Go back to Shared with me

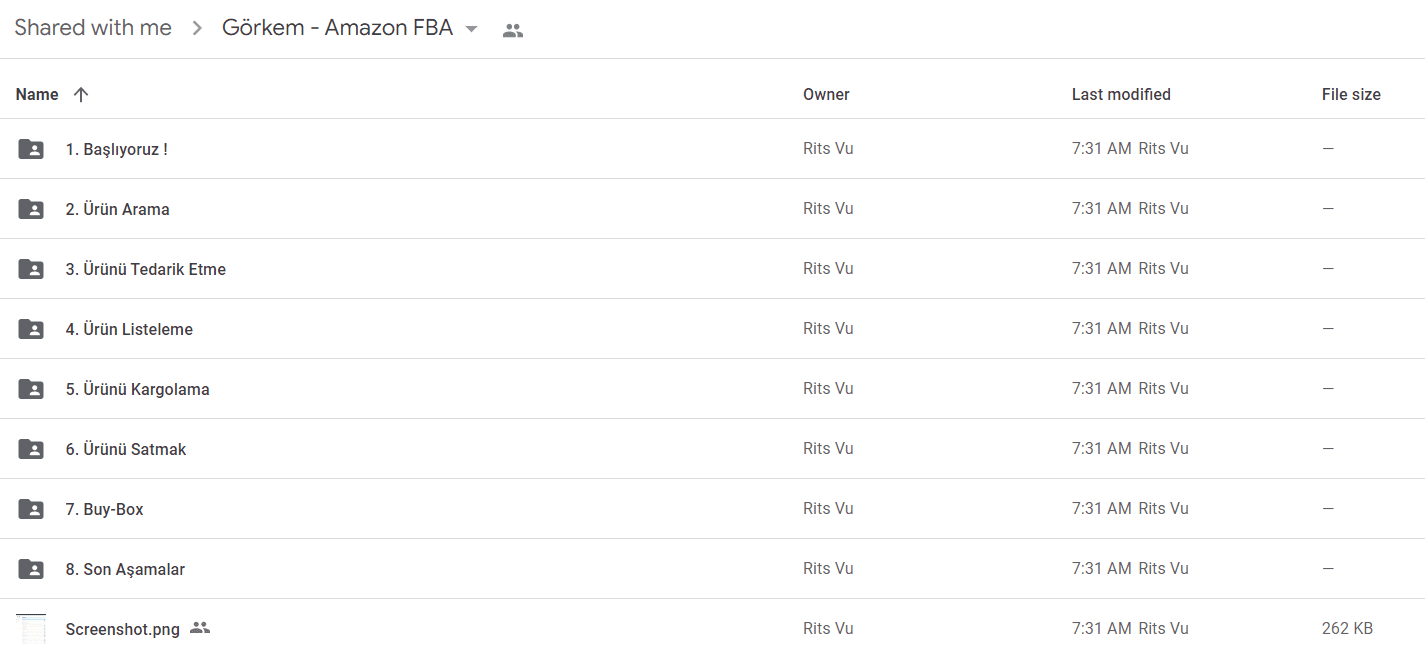tap(93, 28)
